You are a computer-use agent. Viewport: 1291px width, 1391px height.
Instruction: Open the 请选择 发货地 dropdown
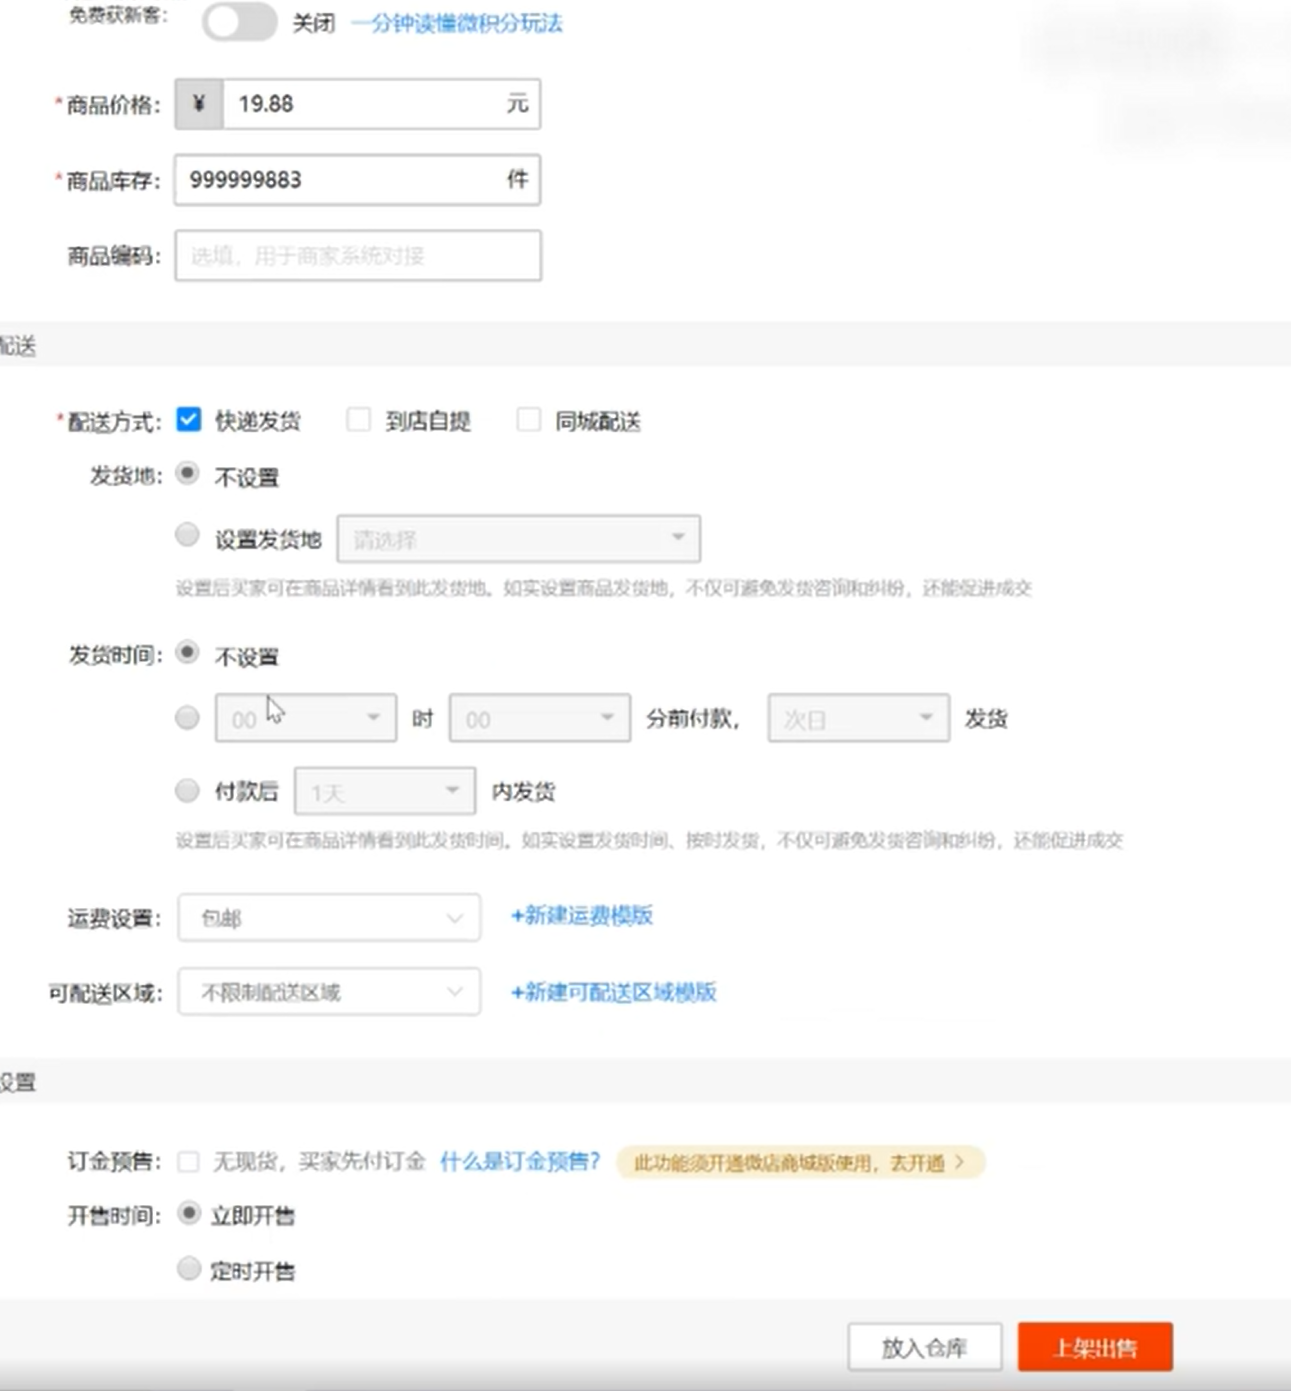click(x=518, y=539)
